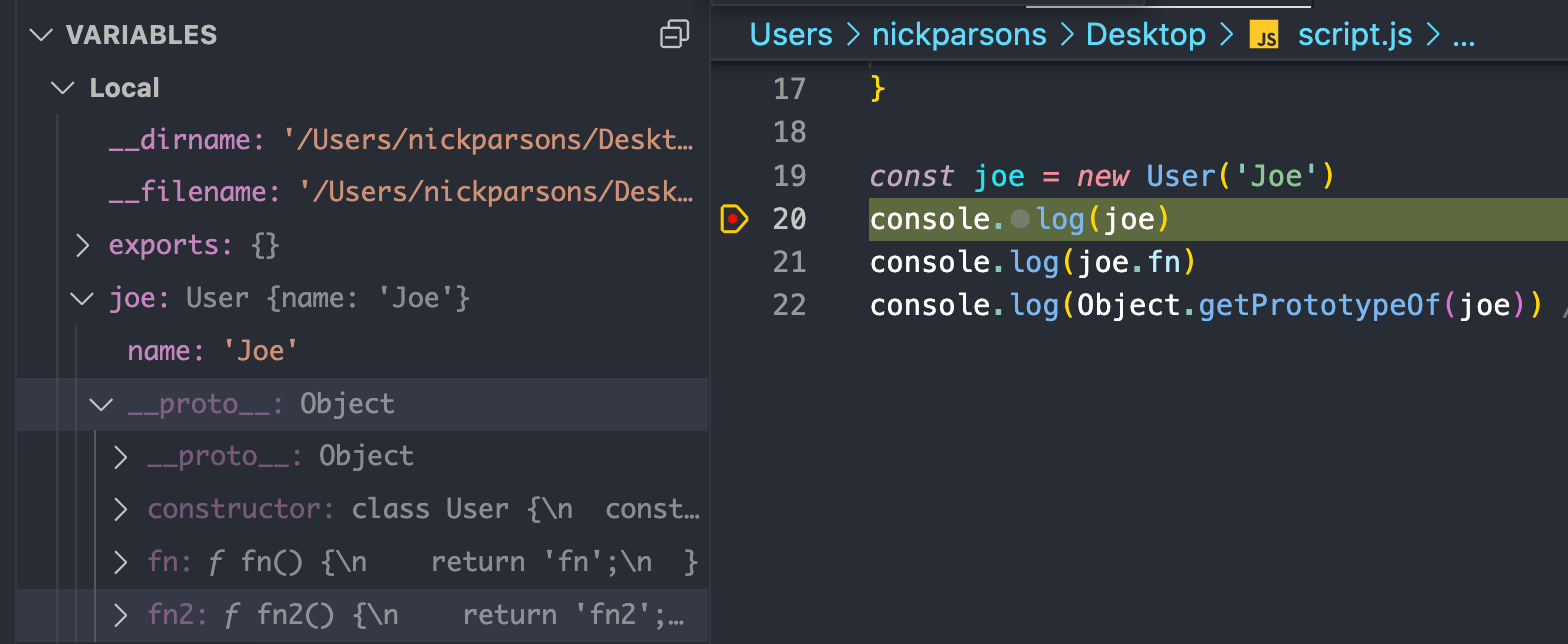The height and width of the screenshot is (644, 1568).
Task: Click the JS file icon in breadcrumb
Action: (x=1264, y=36)
